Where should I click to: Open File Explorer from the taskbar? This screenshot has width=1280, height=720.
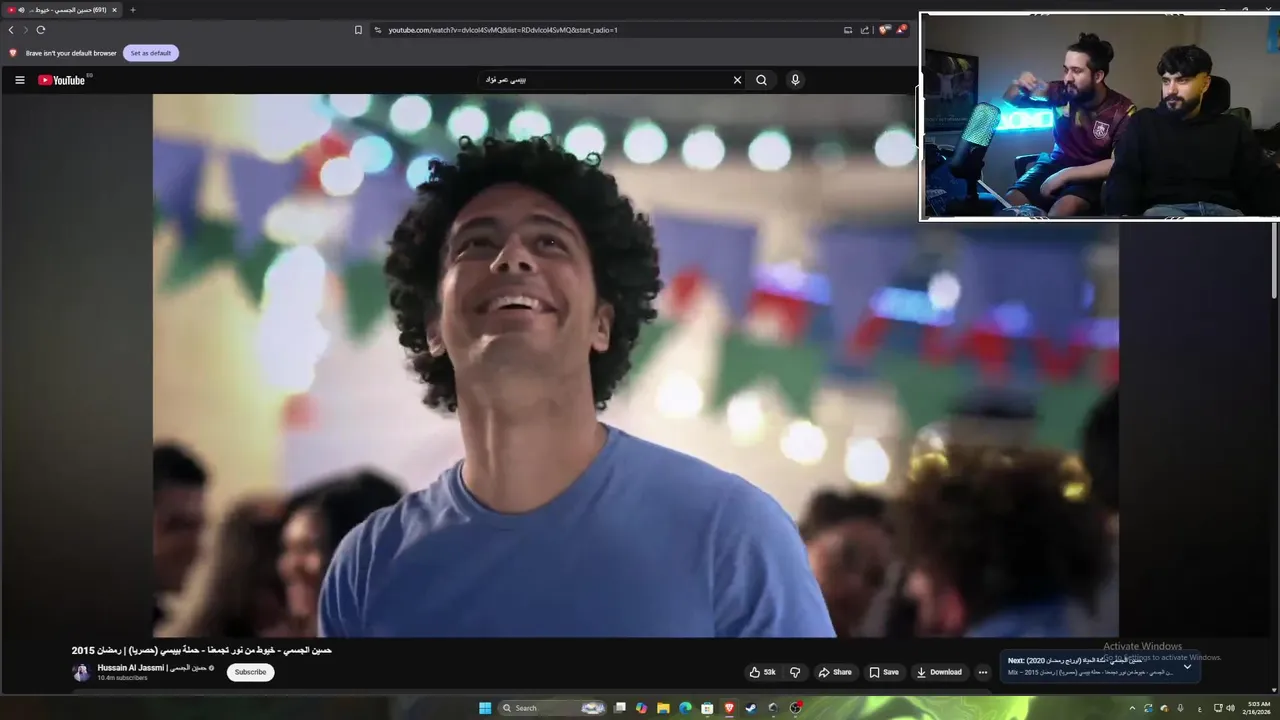pos(663,708)
